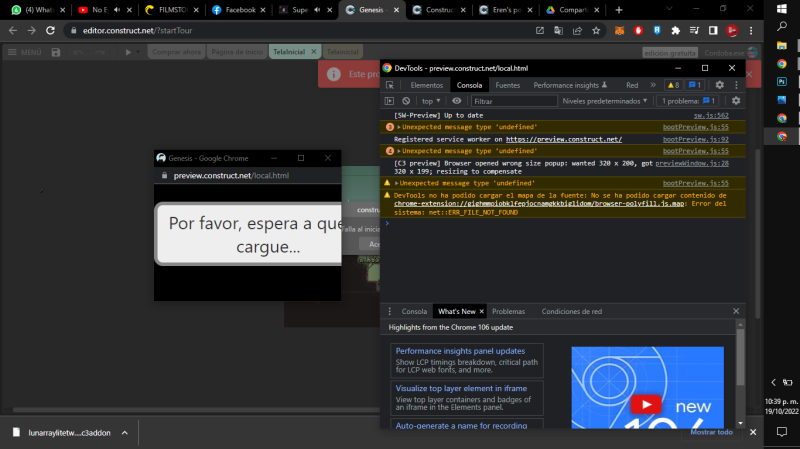Switch to Consola tab in DevTools
This screenshot has height=449, width=800.
point(469,85)
